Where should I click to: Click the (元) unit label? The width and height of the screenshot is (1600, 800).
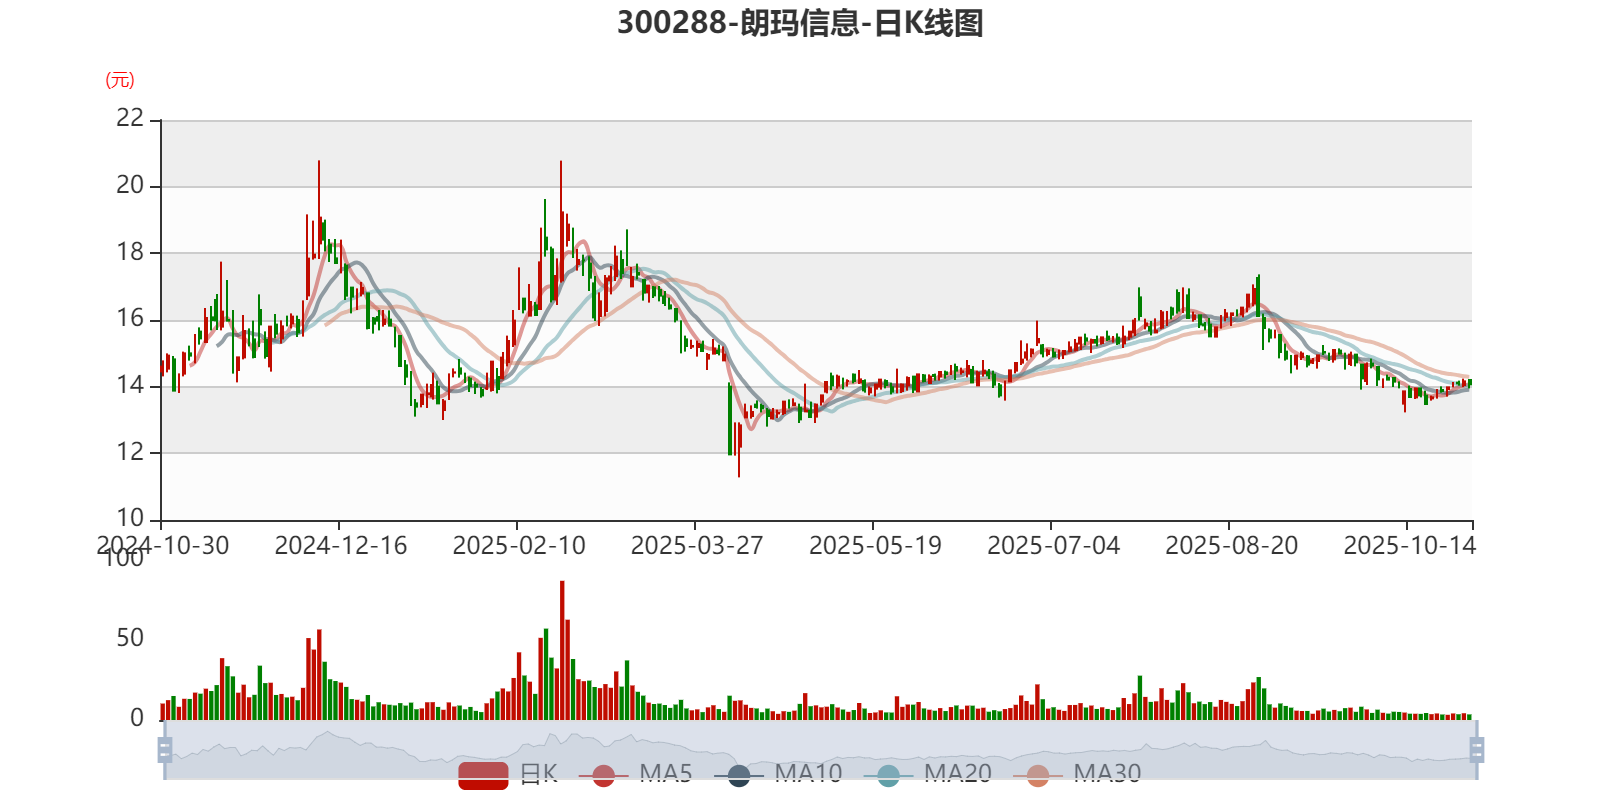click(x=120, y=80)
